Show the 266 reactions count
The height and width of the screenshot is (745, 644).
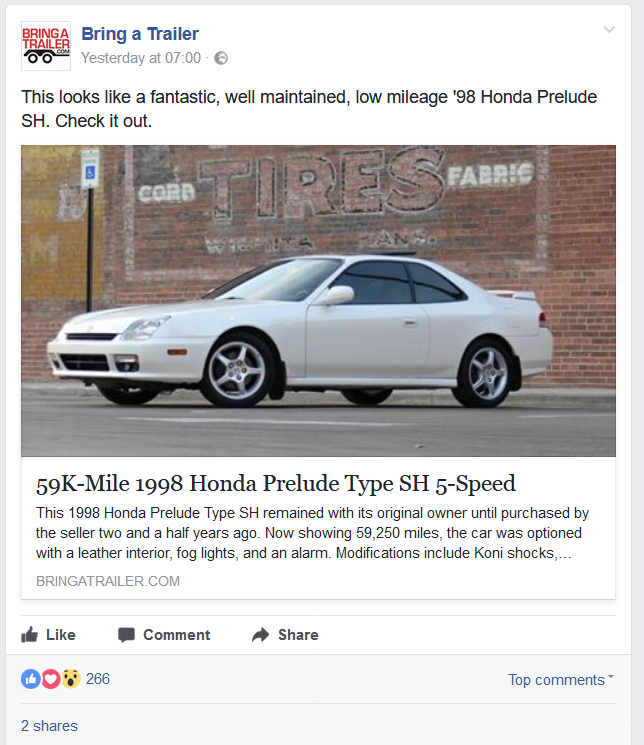[98, 679]
